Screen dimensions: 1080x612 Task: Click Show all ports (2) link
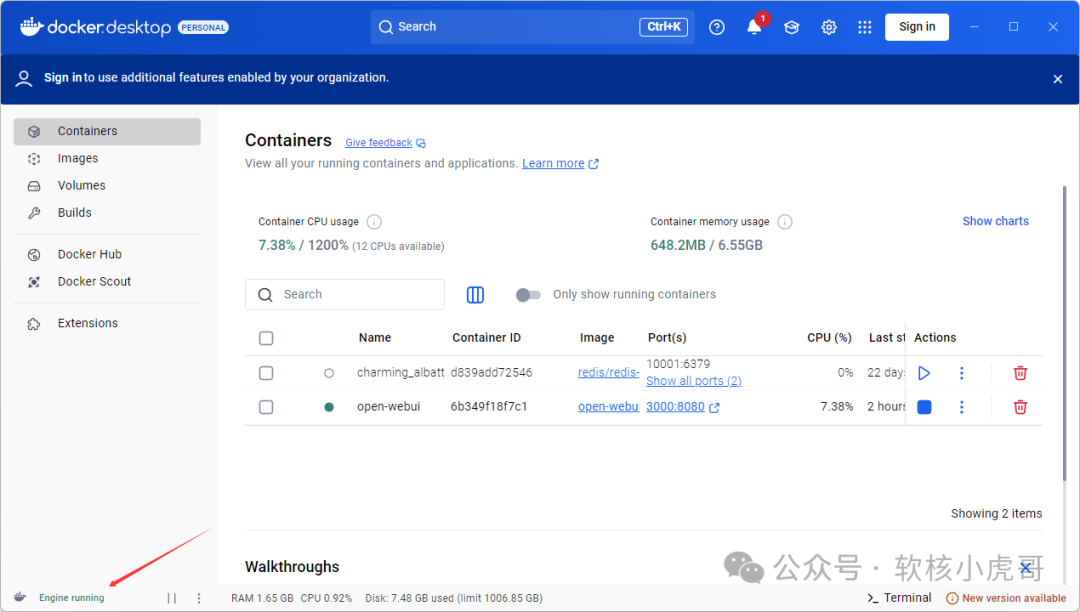pyautogui.click(x=694, y=381)
